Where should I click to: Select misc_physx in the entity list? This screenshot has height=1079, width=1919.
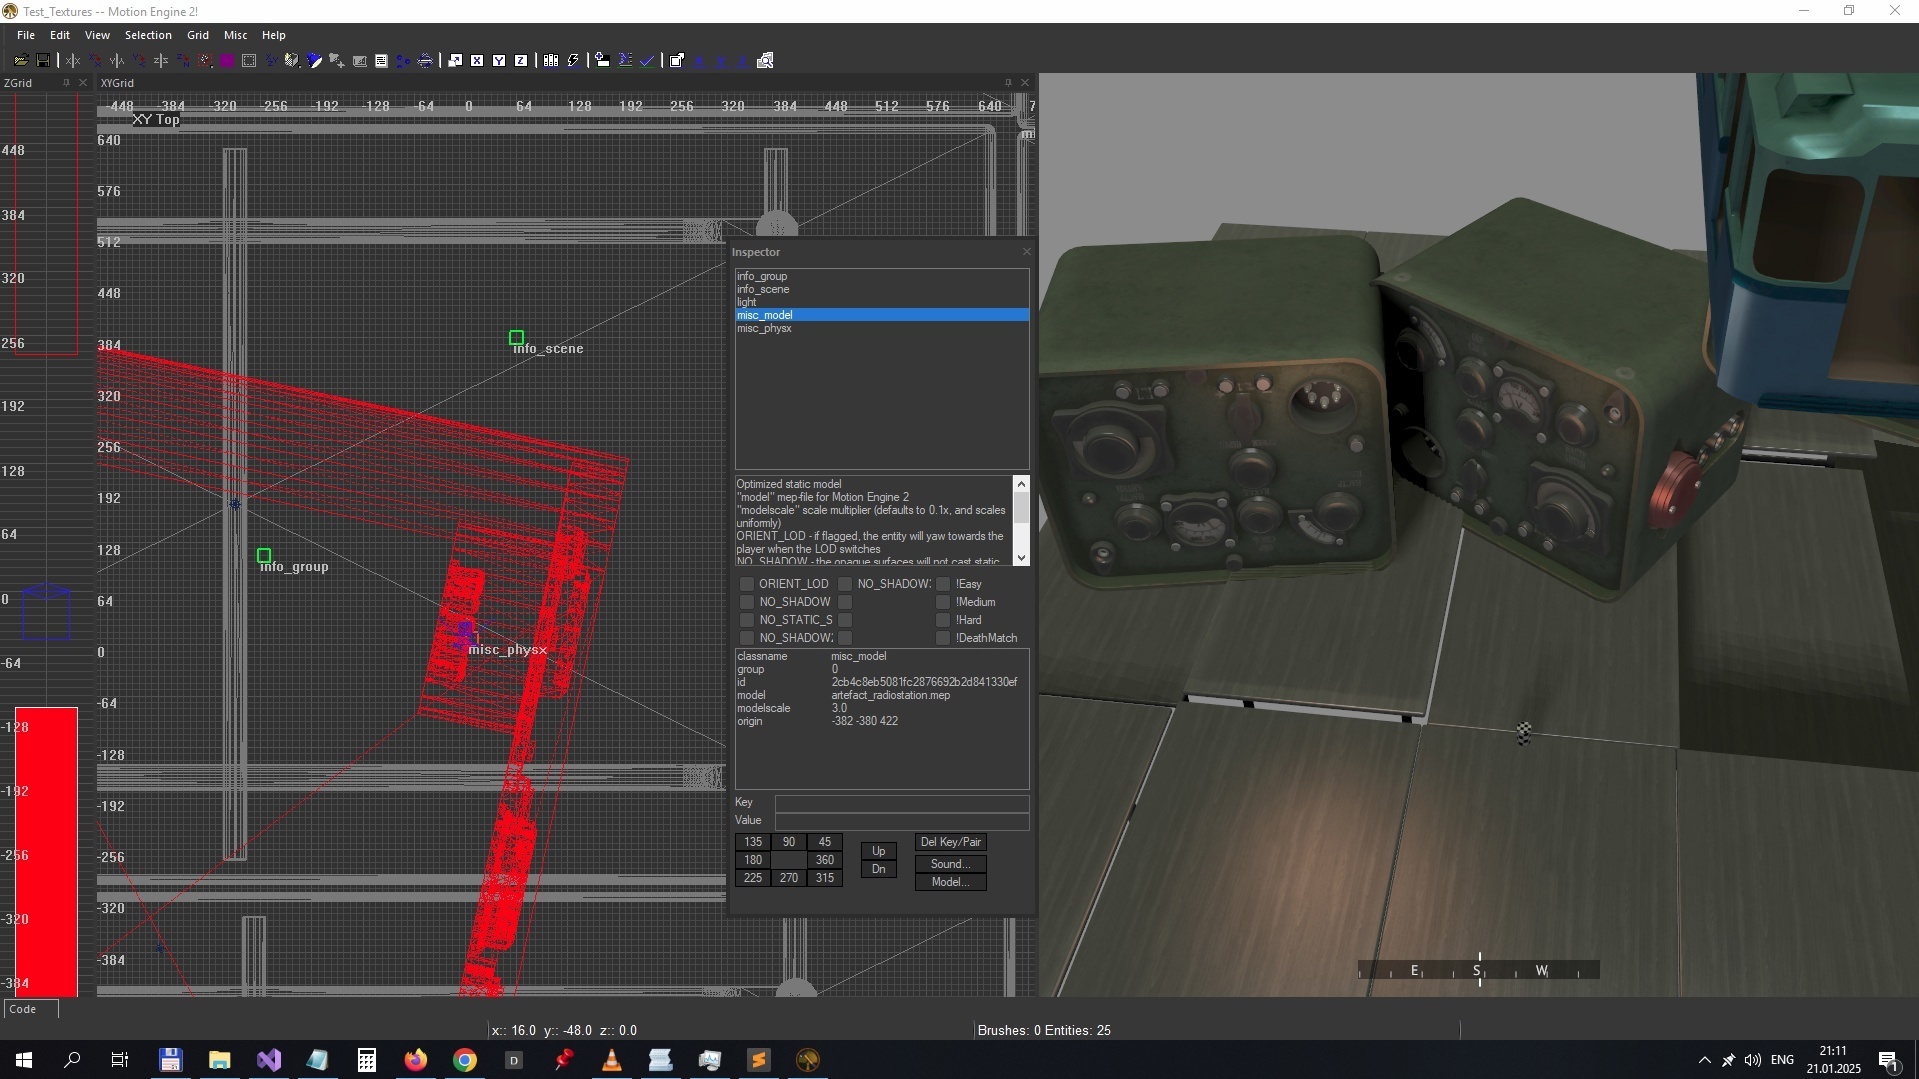(x=882, y=328)
